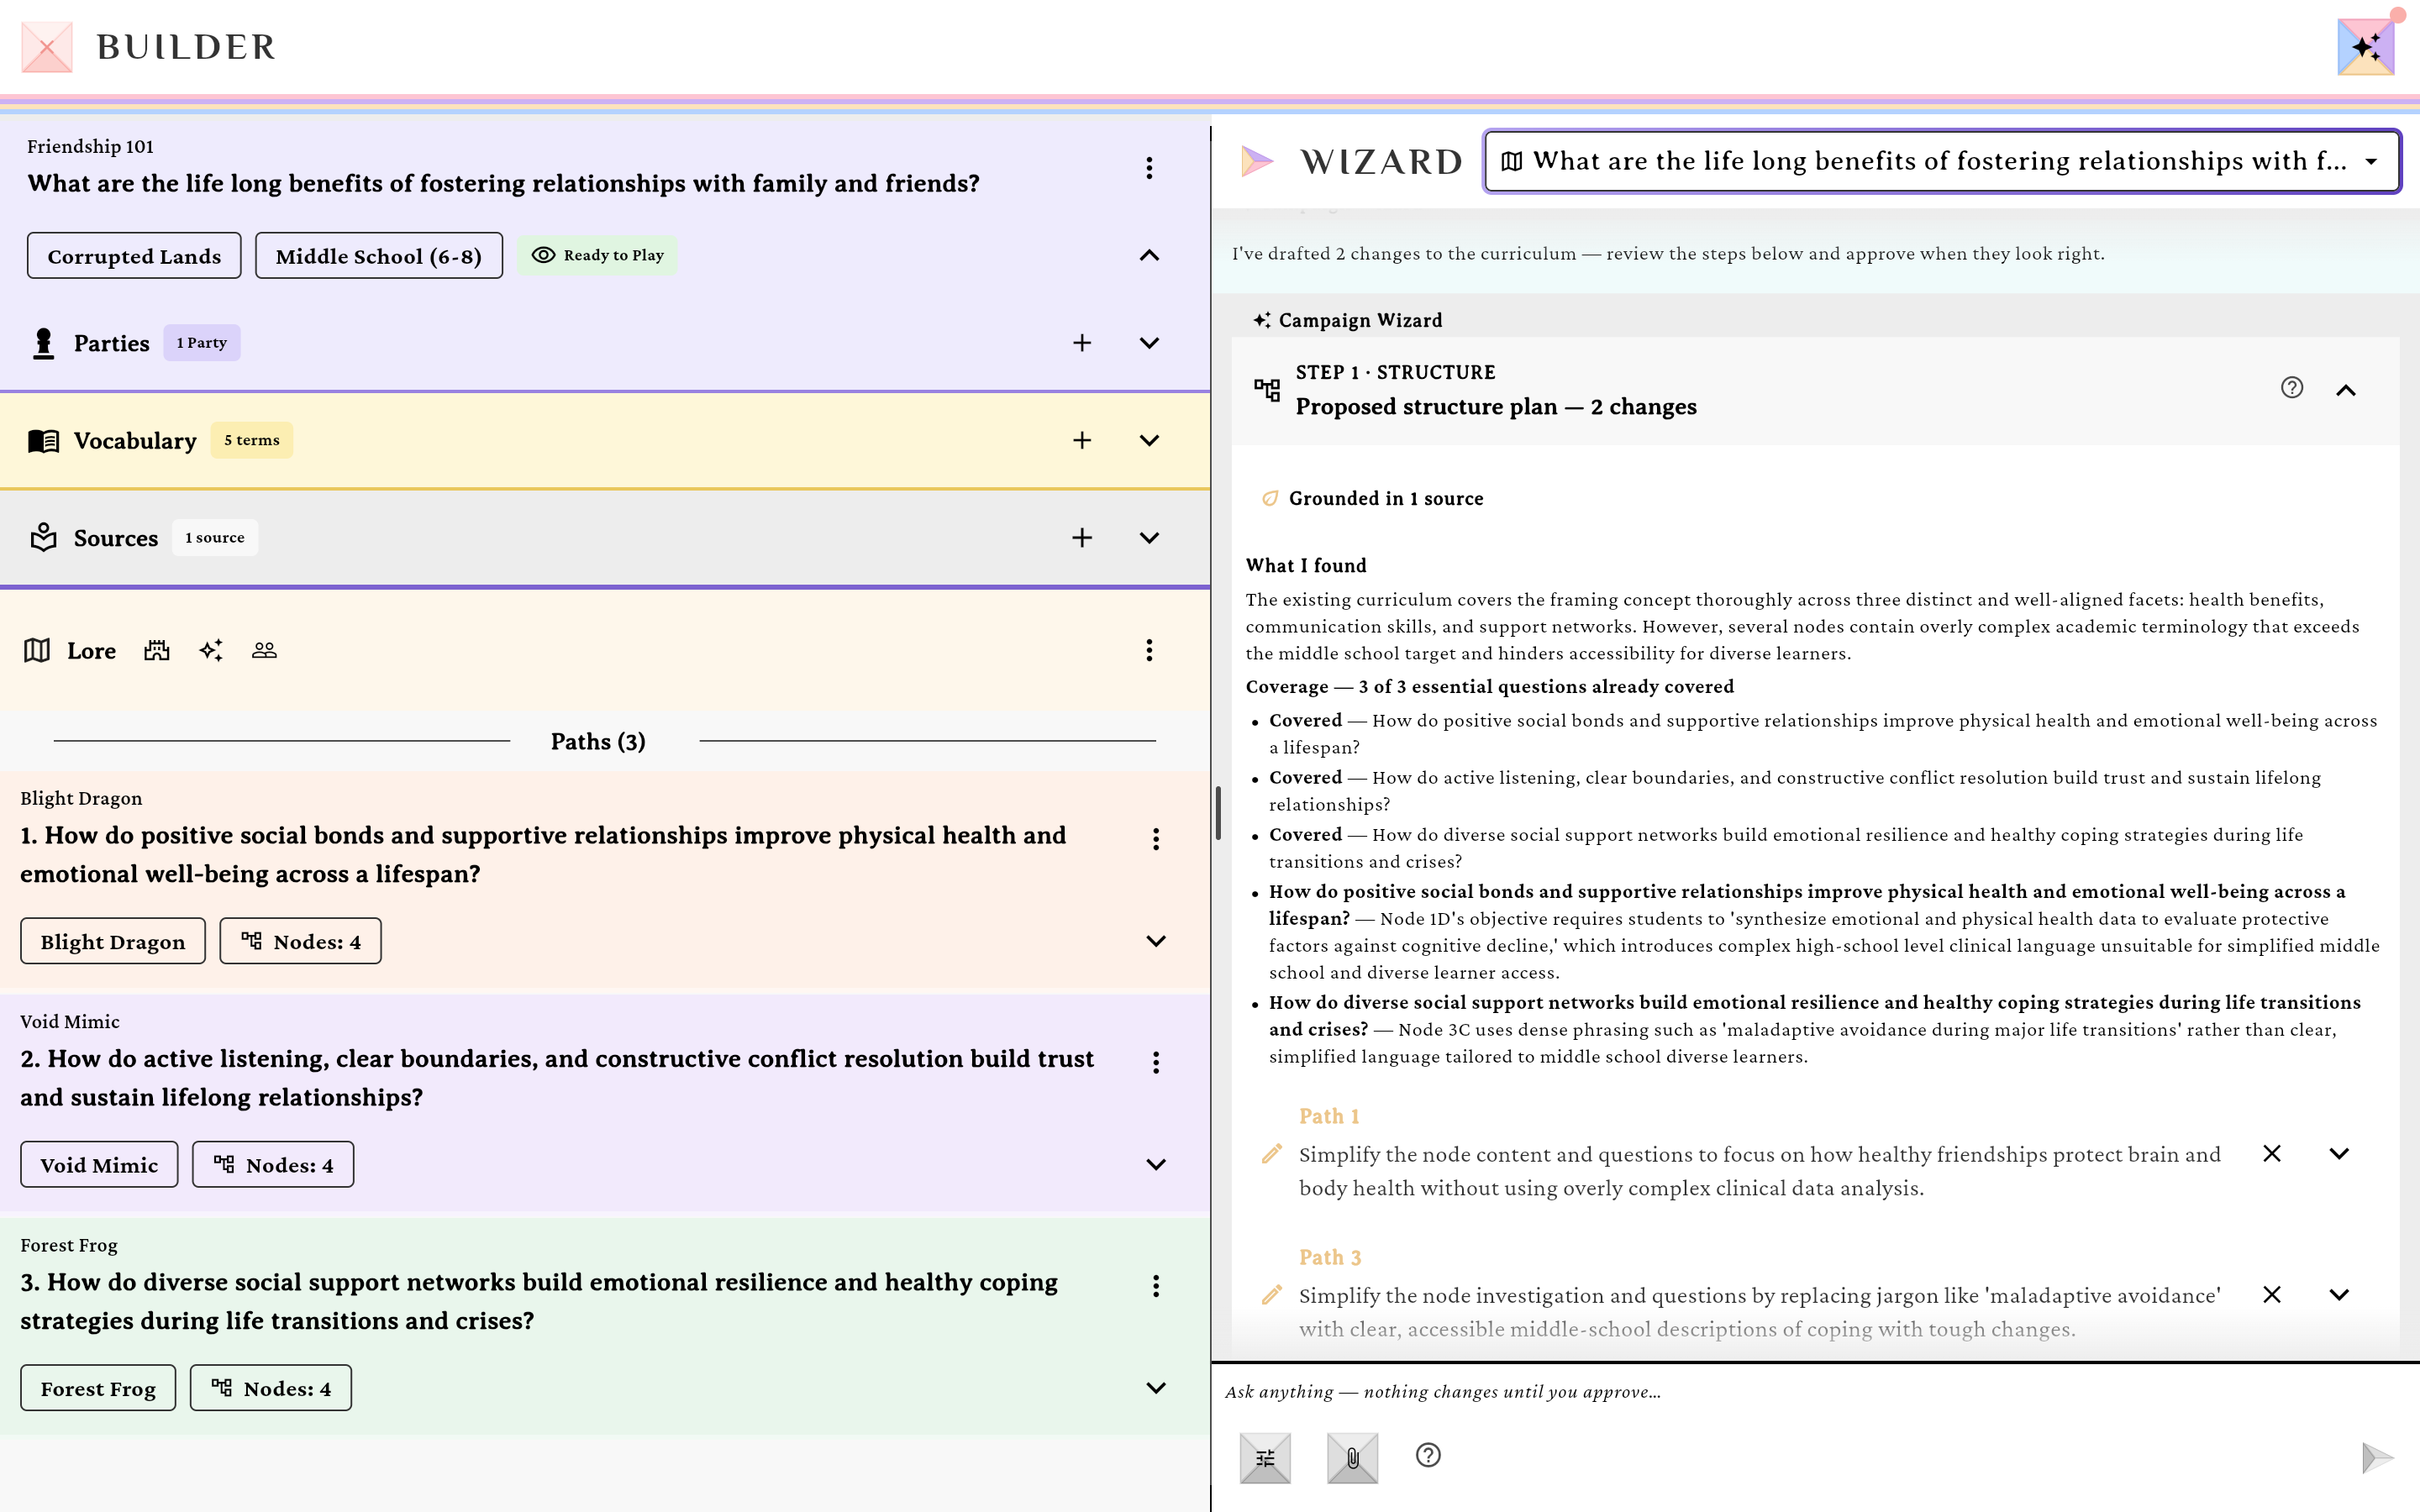Click the Corrupted Lands tag
Screen dimensions: 2420x1512
pyautogui.click(x=134, y=256)
